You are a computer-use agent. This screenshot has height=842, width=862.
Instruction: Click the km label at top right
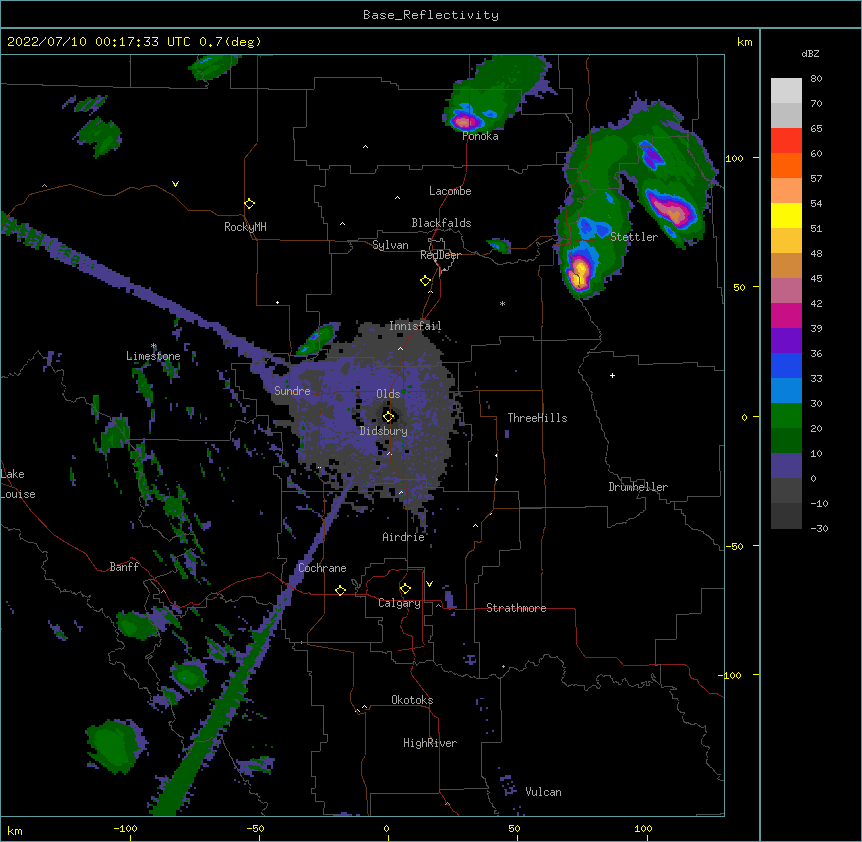[744, 42]
